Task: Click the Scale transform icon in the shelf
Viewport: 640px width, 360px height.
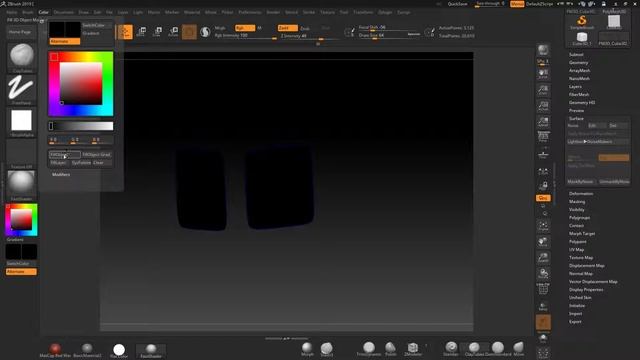Action: (158, 32)
